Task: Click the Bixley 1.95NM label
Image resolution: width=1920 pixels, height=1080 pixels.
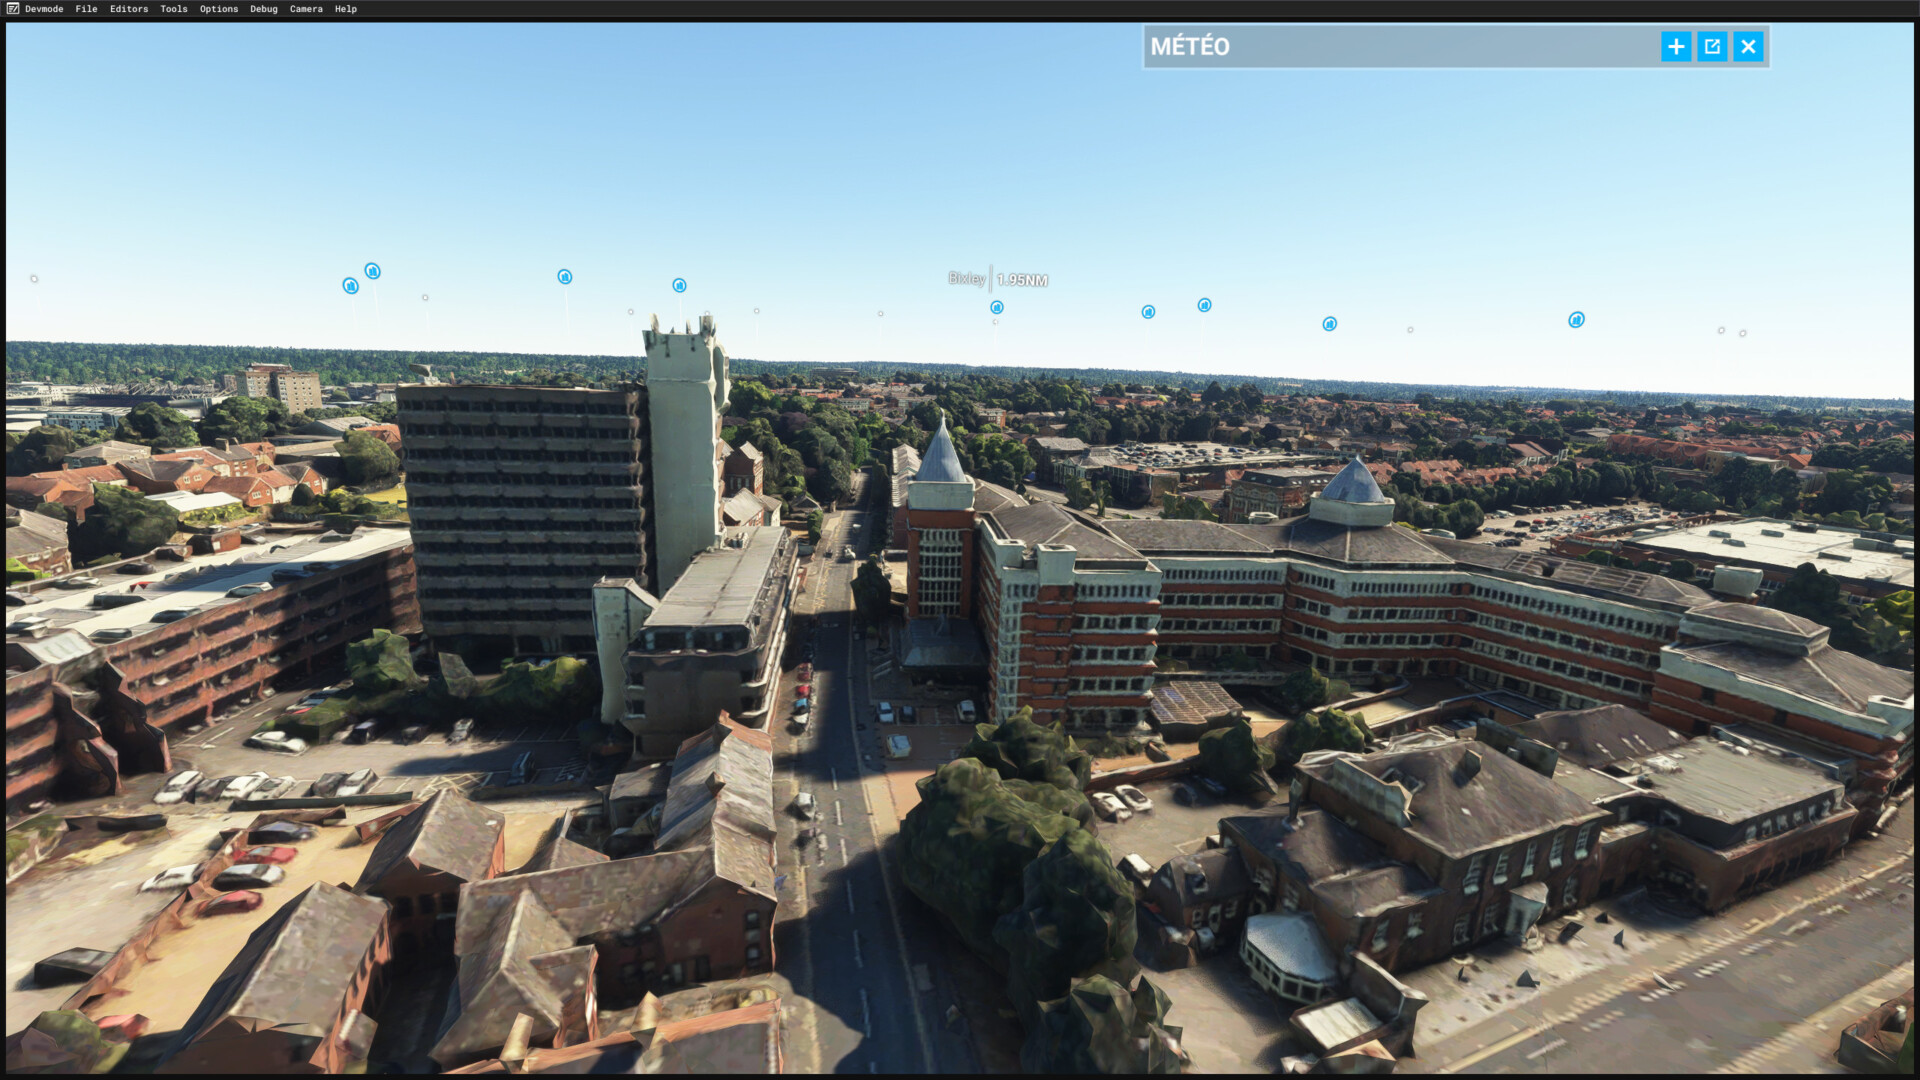Action: click(x=998, y=280)
